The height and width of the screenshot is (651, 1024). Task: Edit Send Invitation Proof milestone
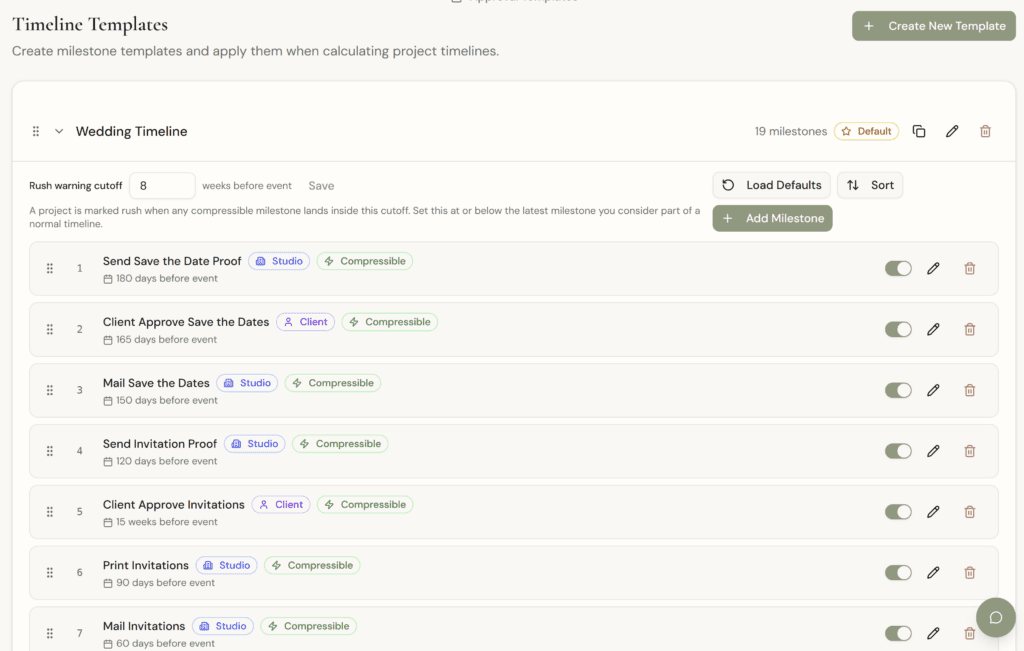[x=933, y=451]
